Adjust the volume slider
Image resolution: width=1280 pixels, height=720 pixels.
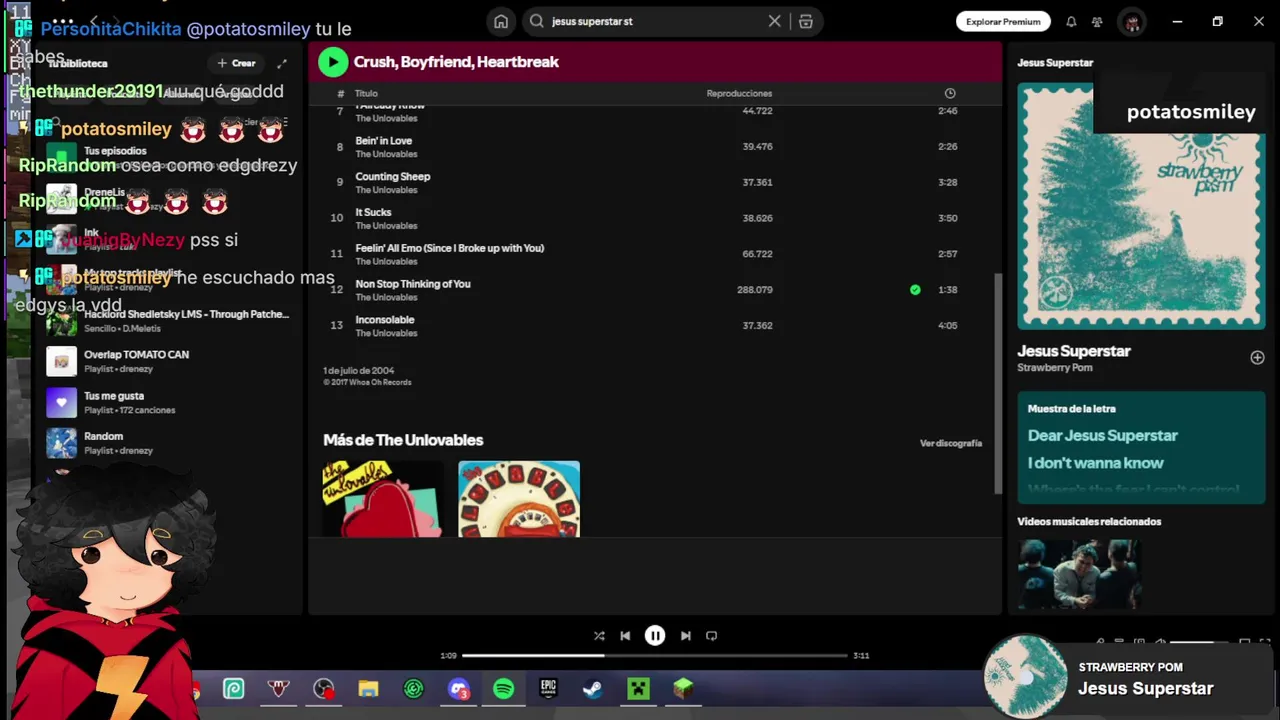[1199, 642]
